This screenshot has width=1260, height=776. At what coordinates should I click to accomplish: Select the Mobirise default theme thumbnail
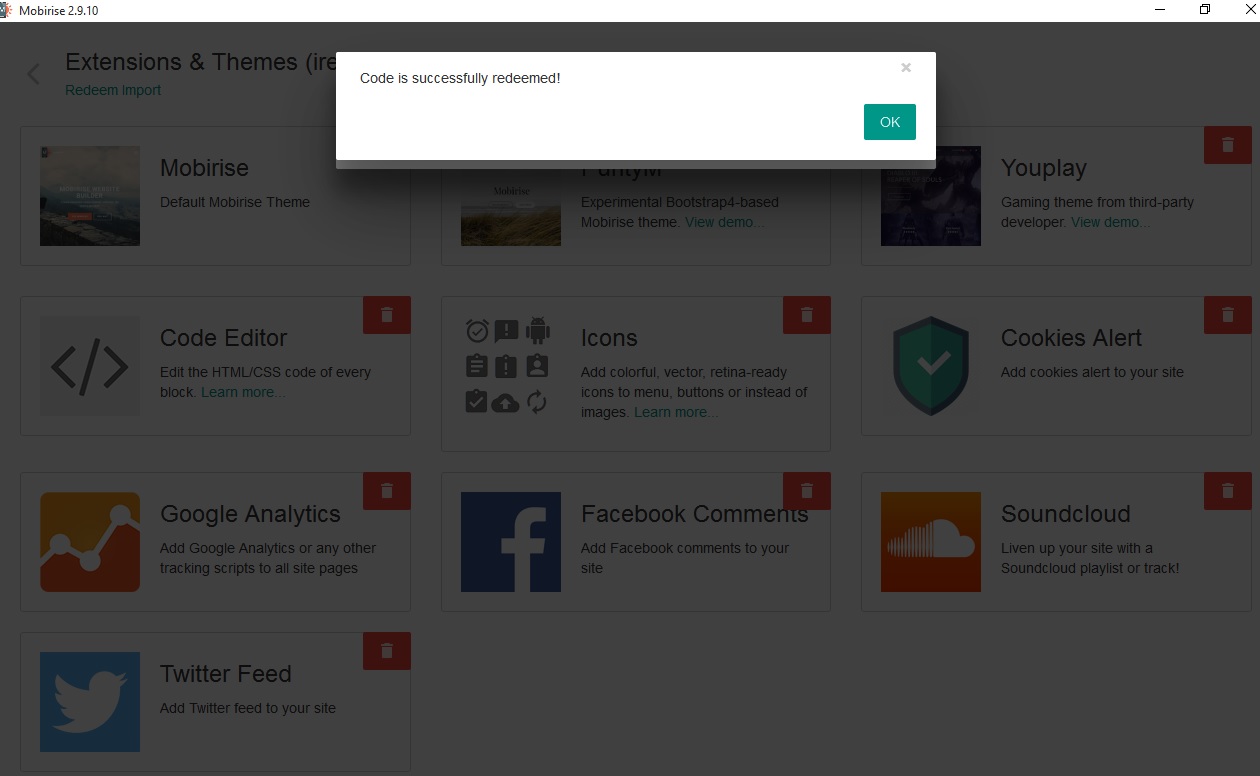tap(90, 196)
